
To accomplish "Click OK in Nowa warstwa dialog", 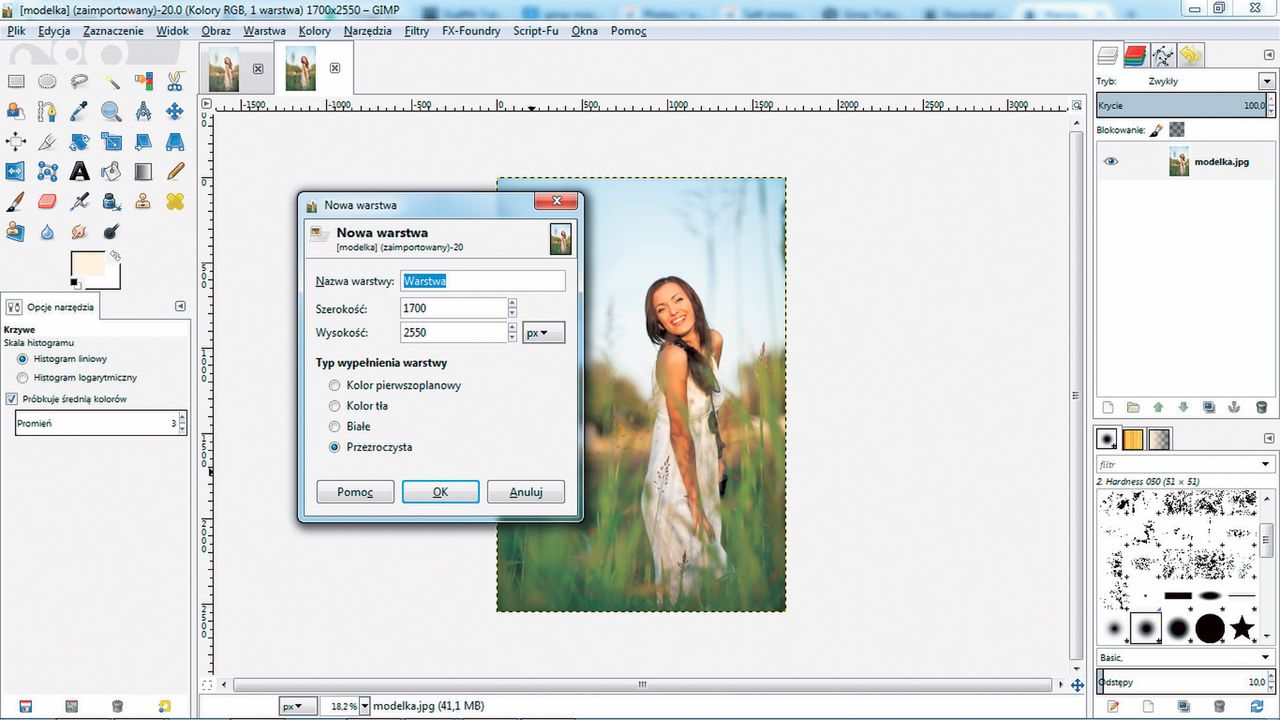I will pos(440,492).
